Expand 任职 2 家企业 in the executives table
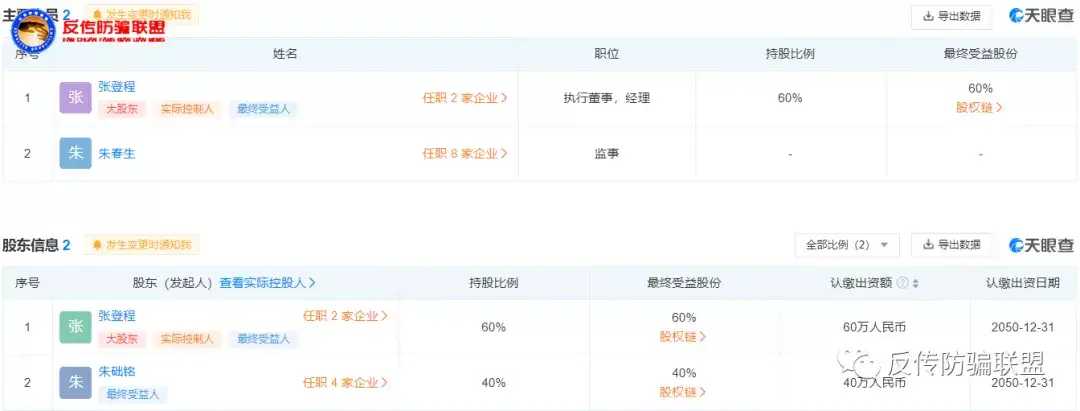Screen dimensions: 1080x411 464,98
